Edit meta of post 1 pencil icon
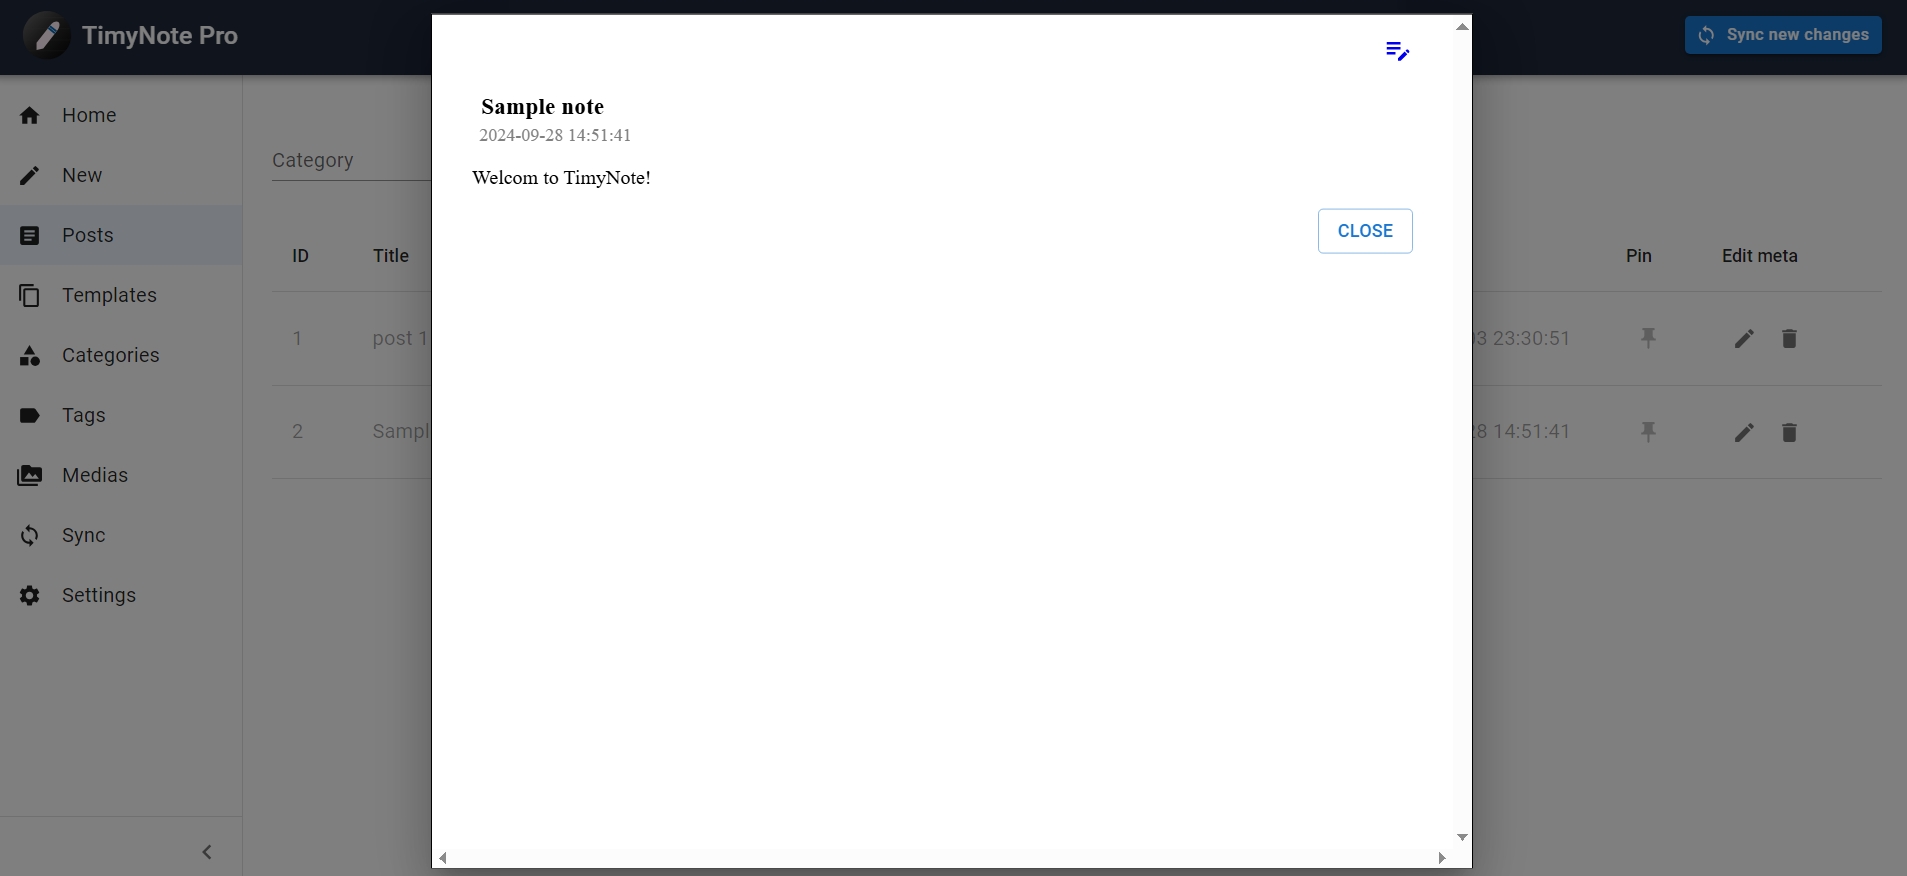This screenshot has width=1907, height=876. pos(1743,339)
